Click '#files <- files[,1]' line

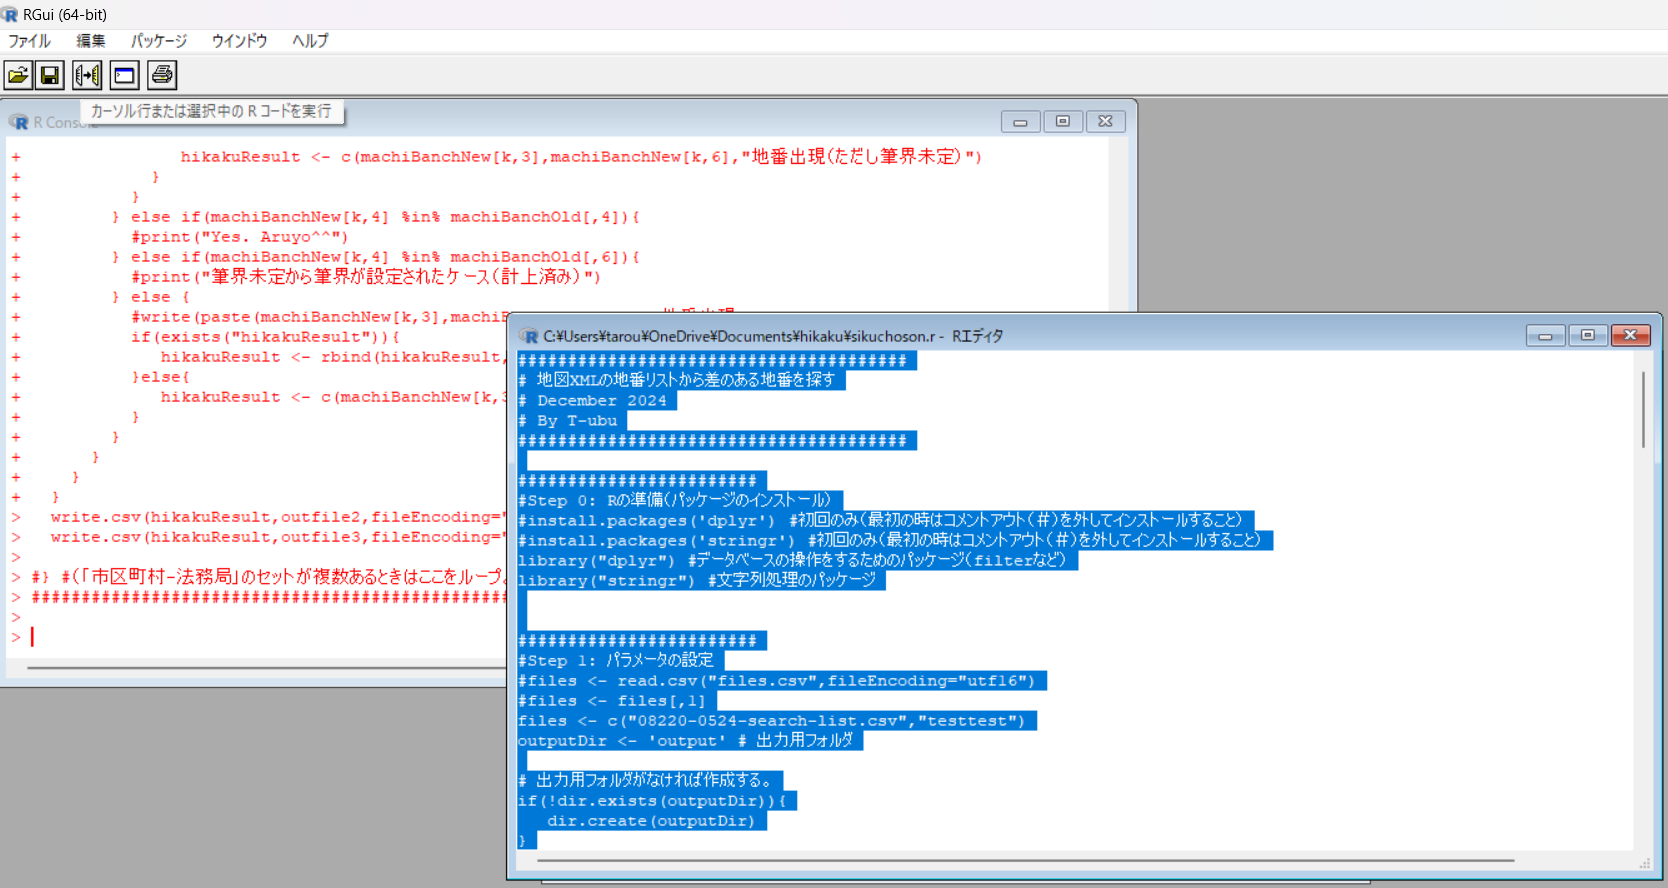[x=617, y=701]
